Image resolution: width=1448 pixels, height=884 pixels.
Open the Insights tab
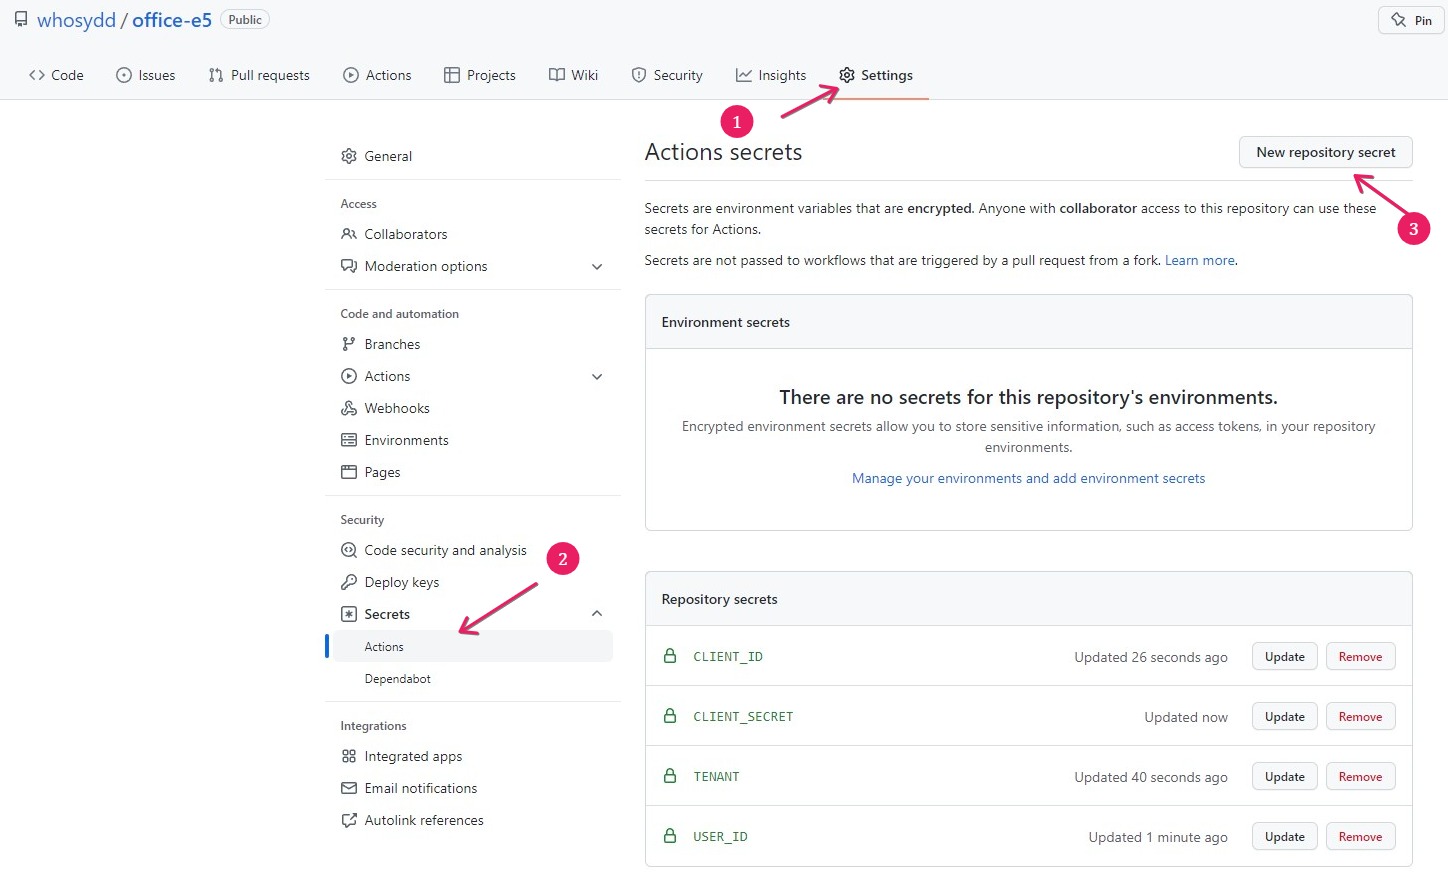tap(771, 75)
